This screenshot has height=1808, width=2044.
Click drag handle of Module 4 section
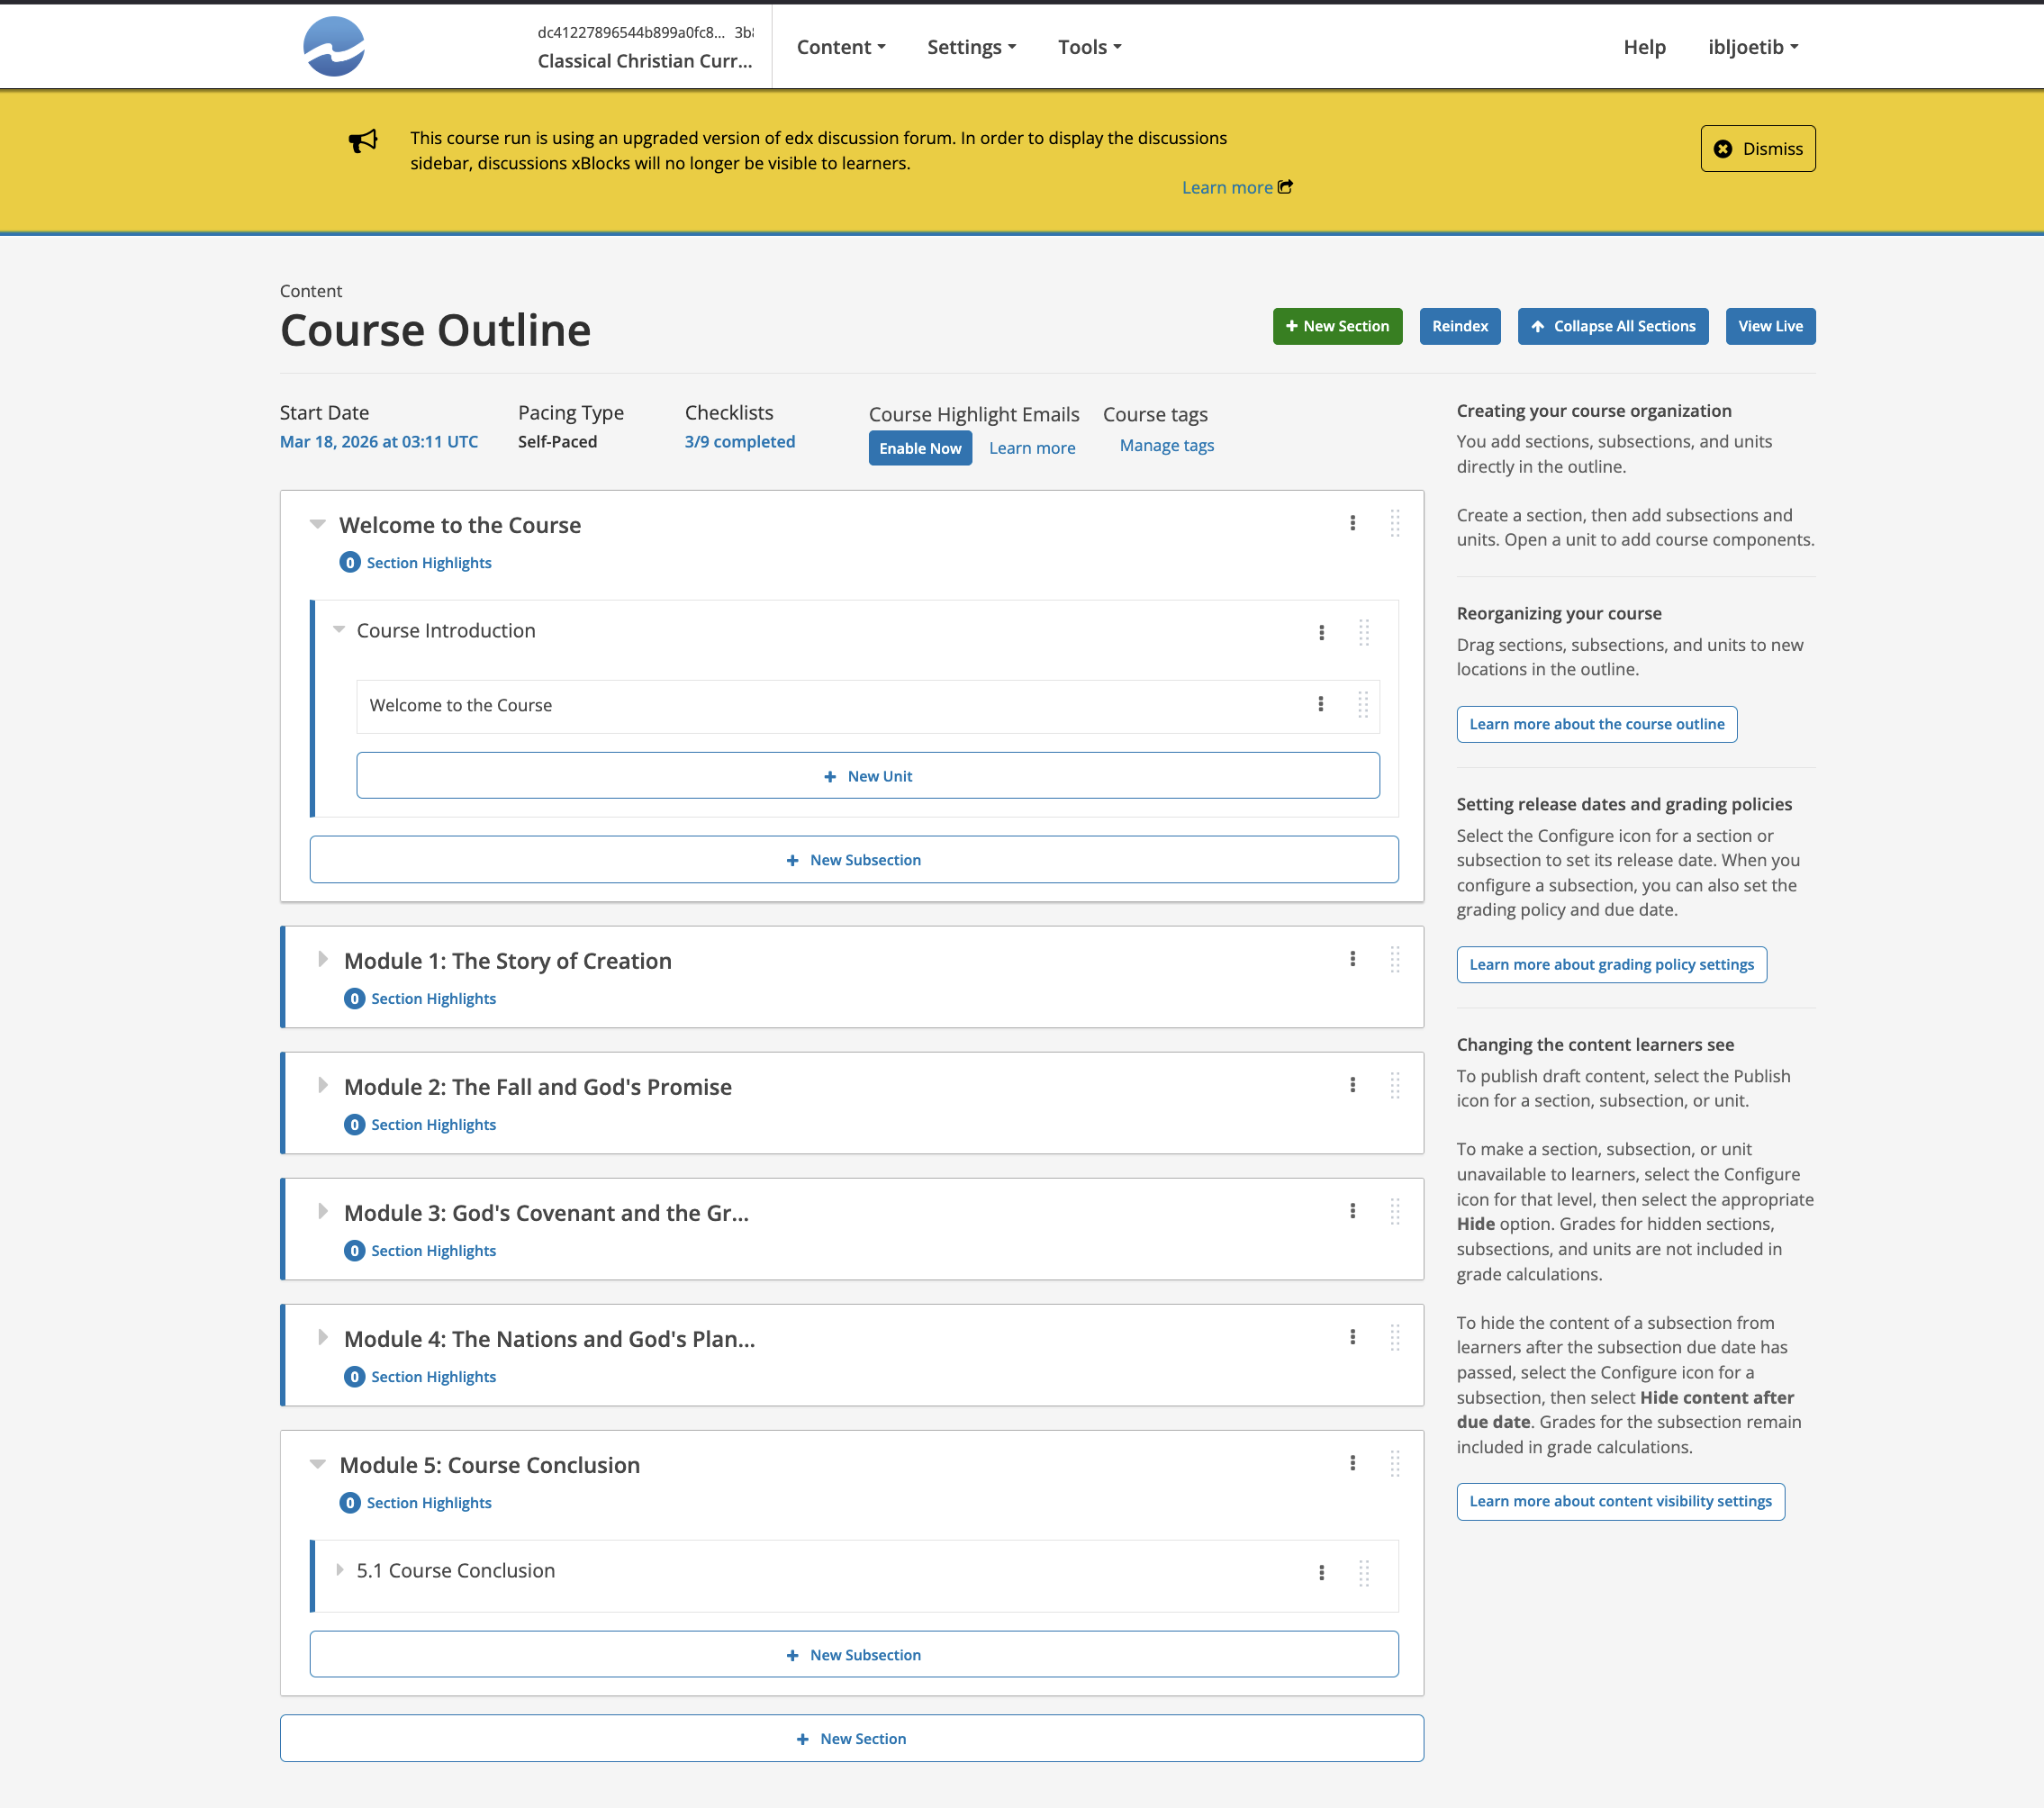click(x=1395, y=1337)
